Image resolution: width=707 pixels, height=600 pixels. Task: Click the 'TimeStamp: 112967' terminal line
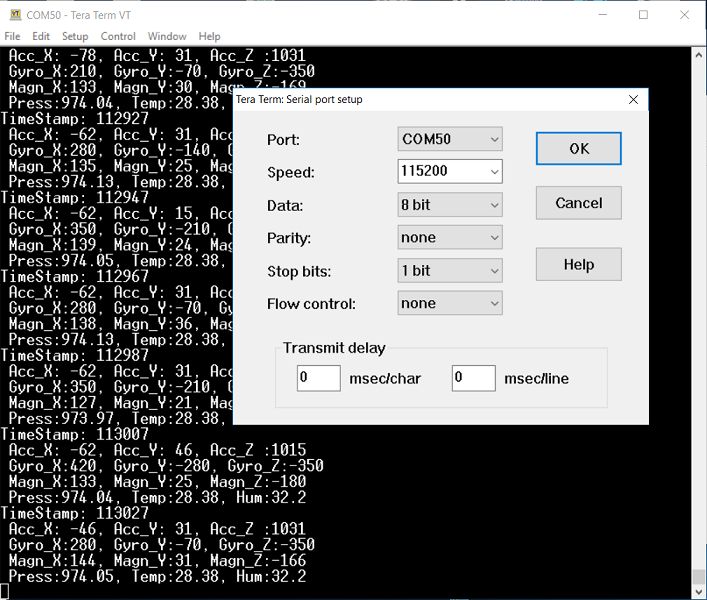(x=74, y=276)
